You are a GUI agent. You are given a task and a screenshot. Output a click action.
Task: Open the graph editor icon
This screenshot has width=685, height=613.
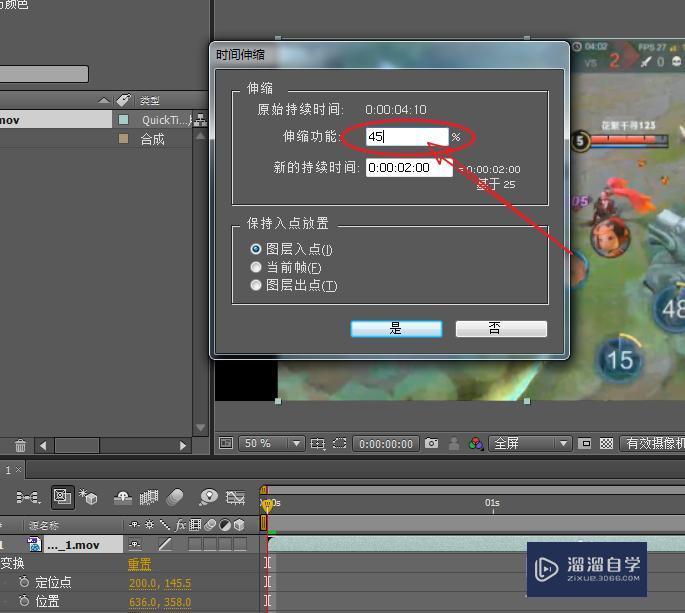pyautogui.click(x=235, y=497)
